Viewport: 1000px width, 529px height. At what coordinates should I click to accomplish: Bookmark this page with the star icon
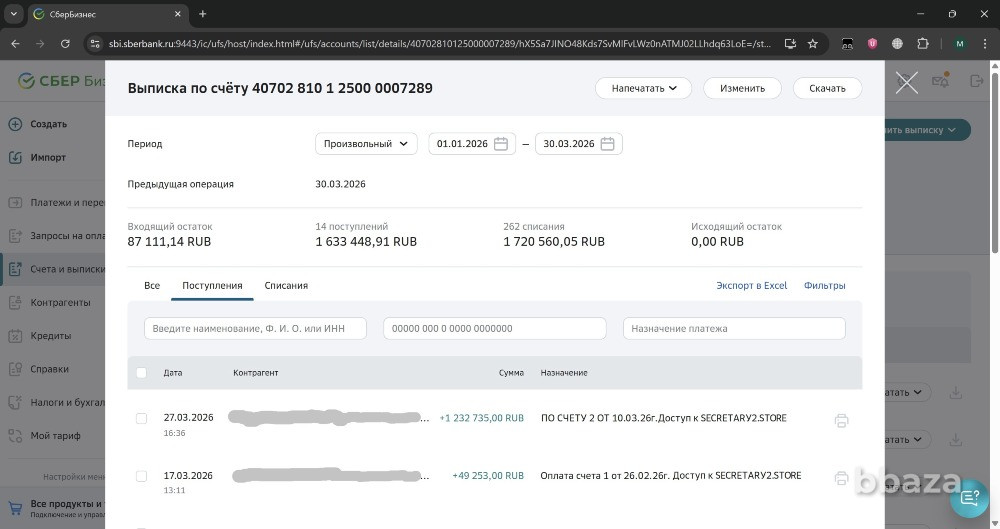(x=813, y=44)
